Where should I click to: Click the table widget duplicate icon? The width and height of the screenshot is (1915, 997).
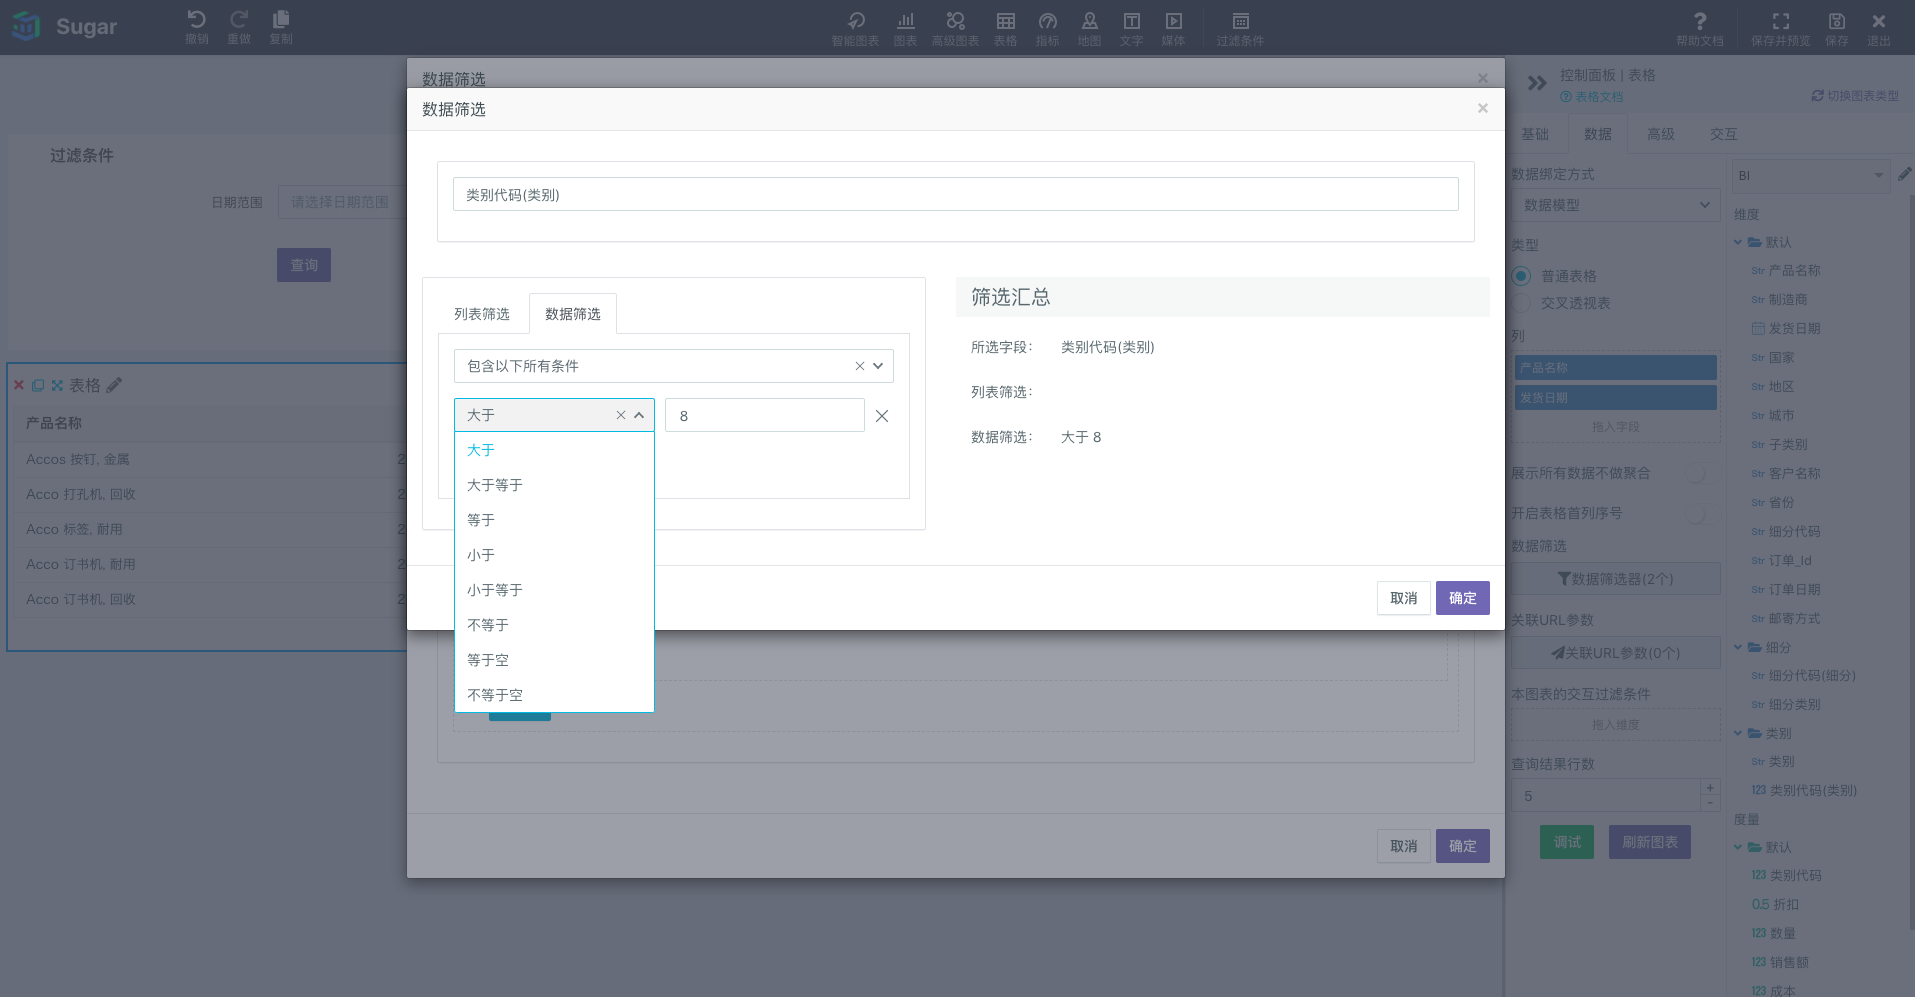(x=38, y=385)
